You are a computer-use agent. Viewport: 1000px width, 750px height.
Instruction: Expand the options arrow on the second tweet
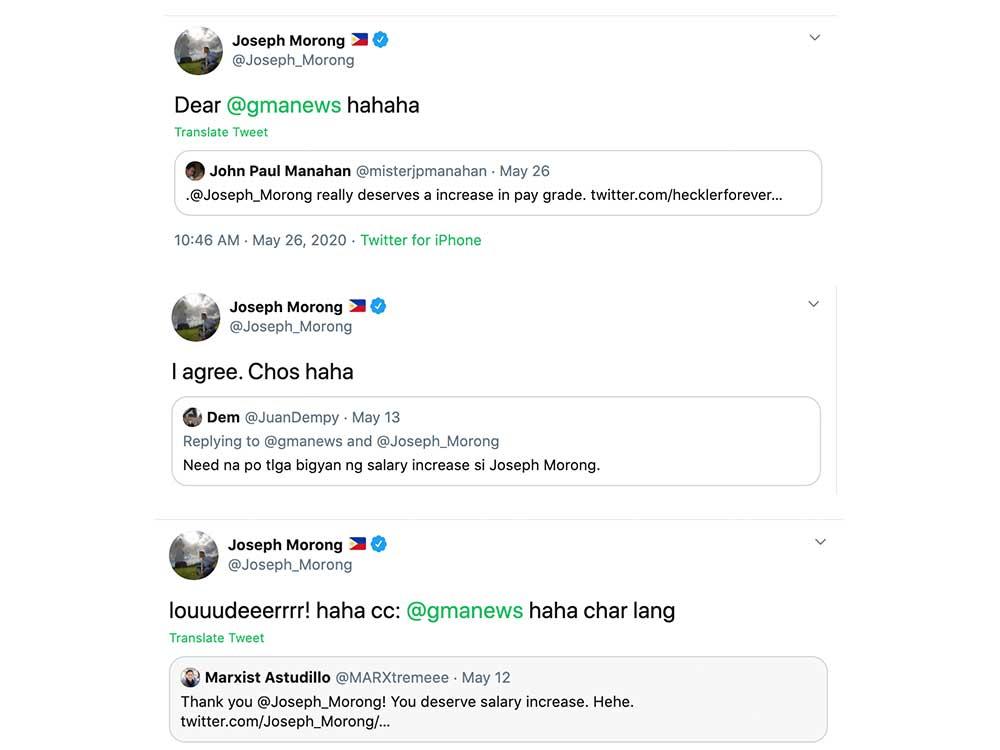coord(813,304)
